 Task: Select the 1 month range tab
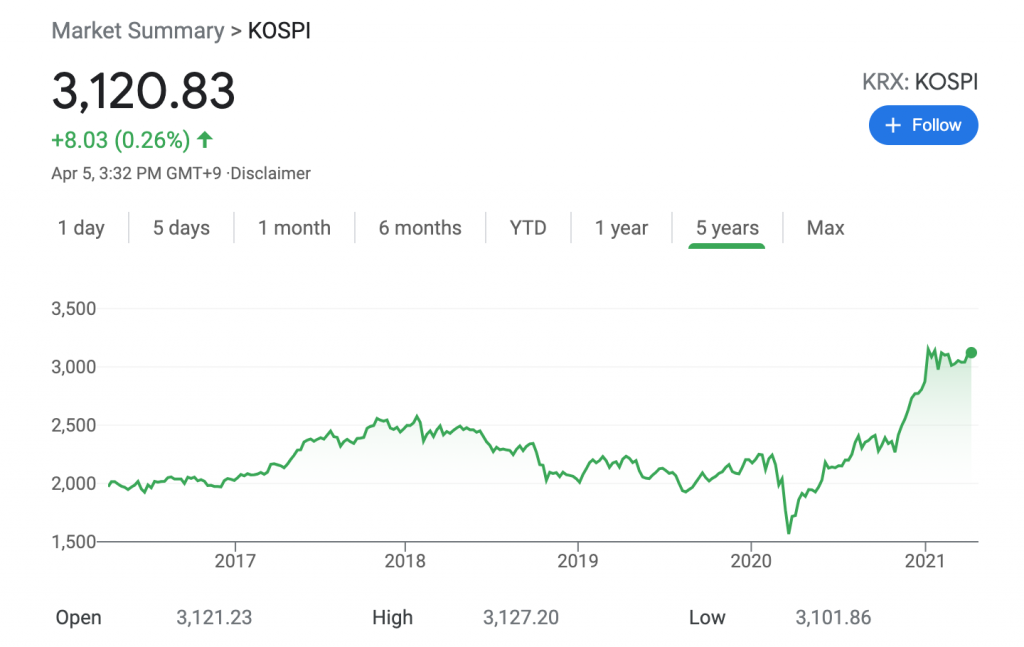coord(294,228)
